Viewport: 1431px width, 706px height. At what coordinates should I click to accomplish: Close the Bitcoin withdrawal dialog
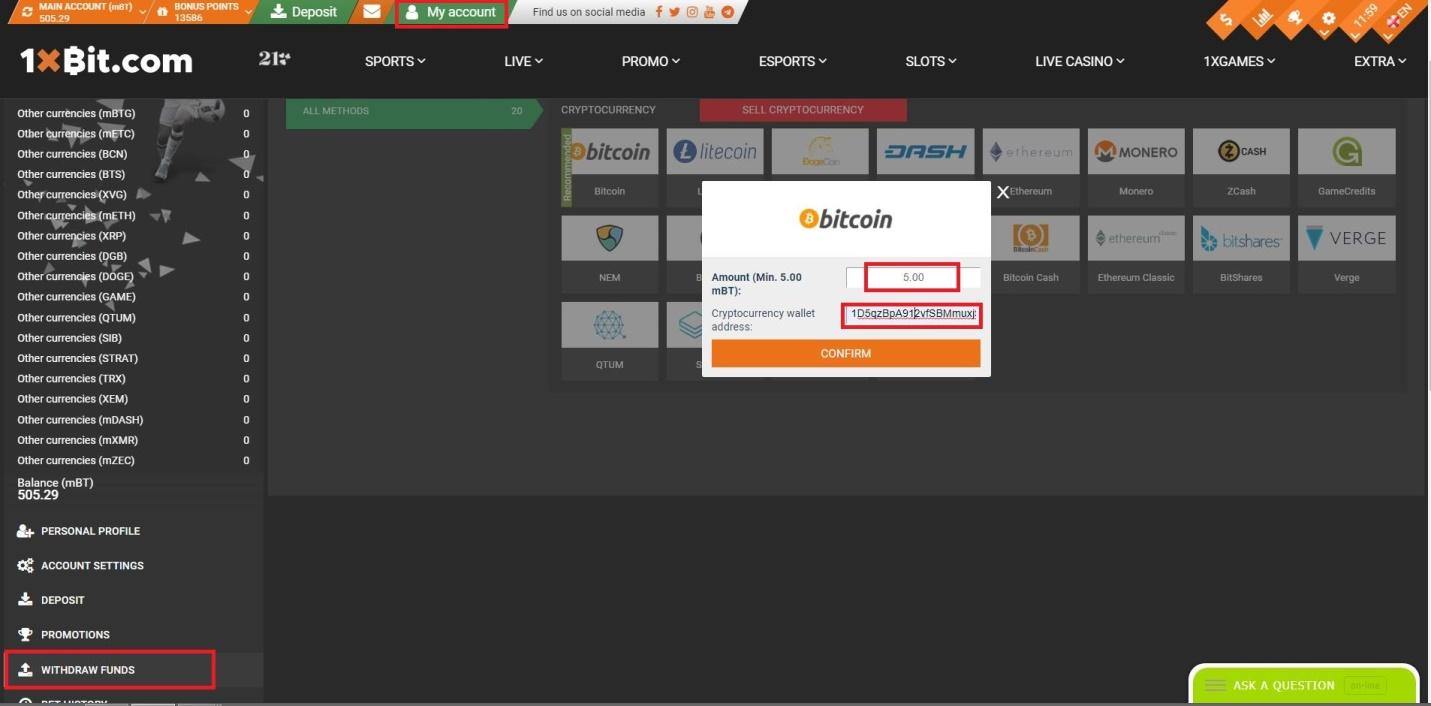(x=1003, y=192)
